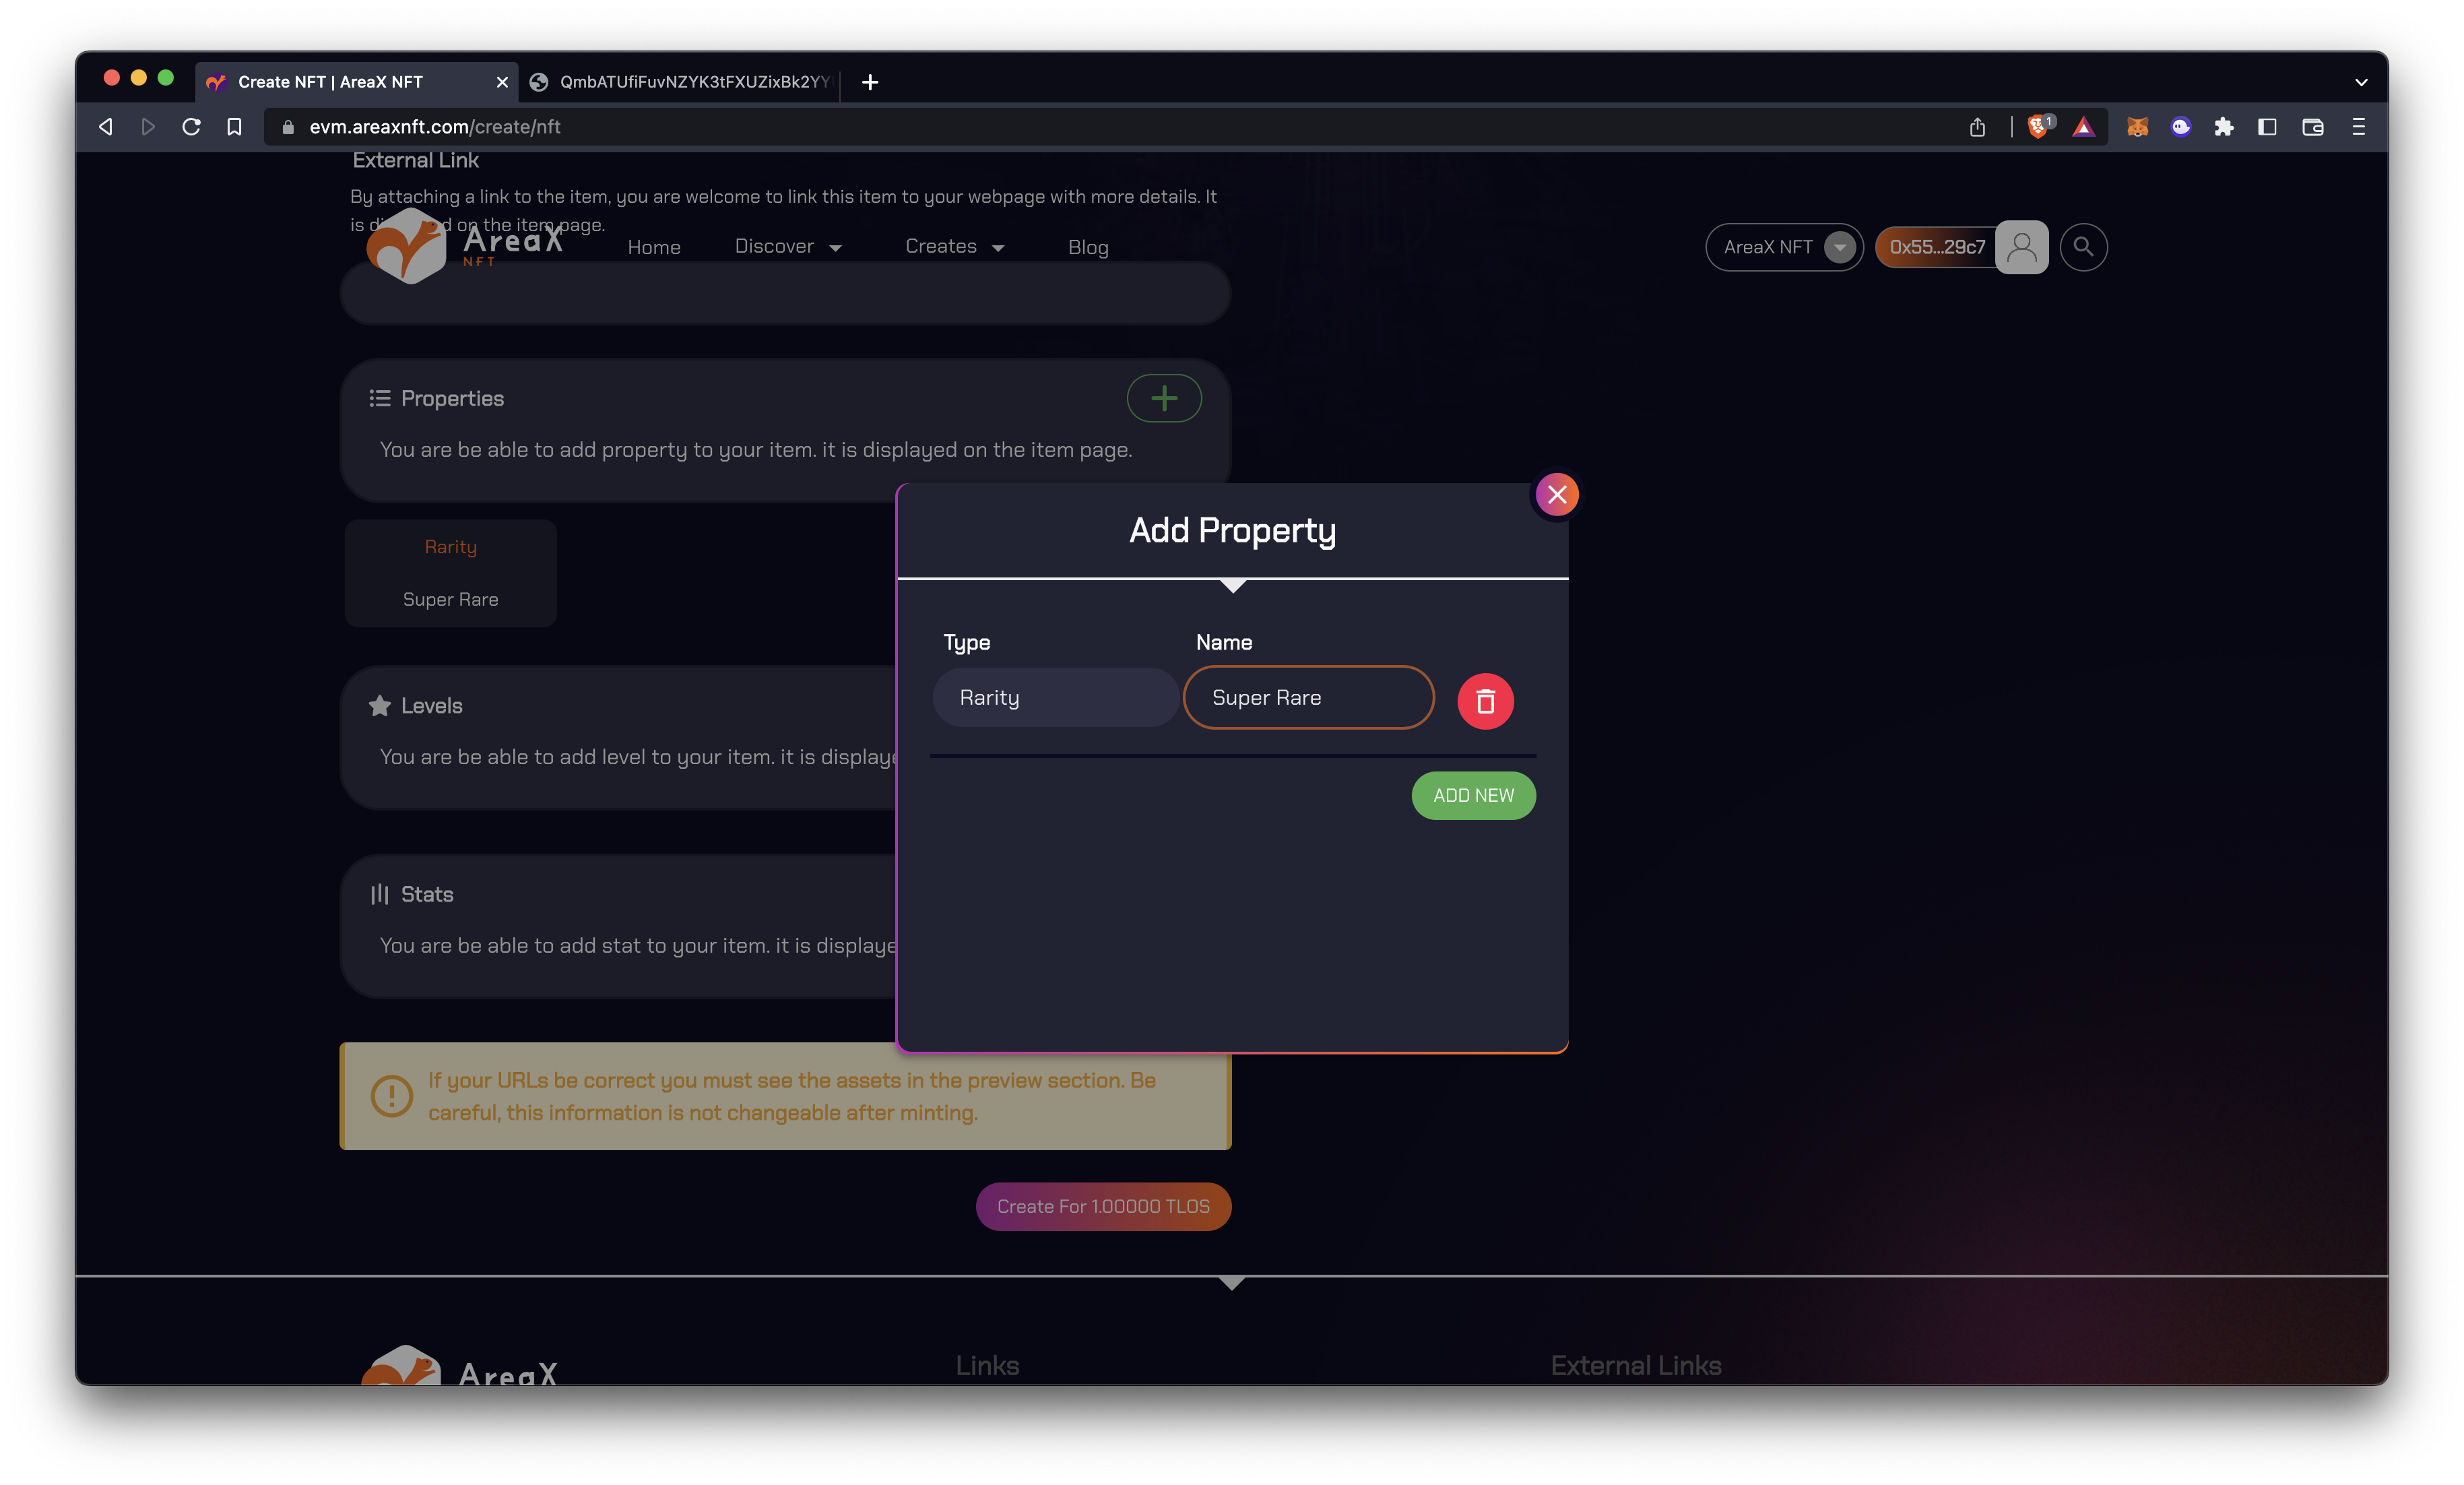The width and height of the screenshot is (2464, 1485).
Task: Go back in browser history
Action: (x=105, y=127)
